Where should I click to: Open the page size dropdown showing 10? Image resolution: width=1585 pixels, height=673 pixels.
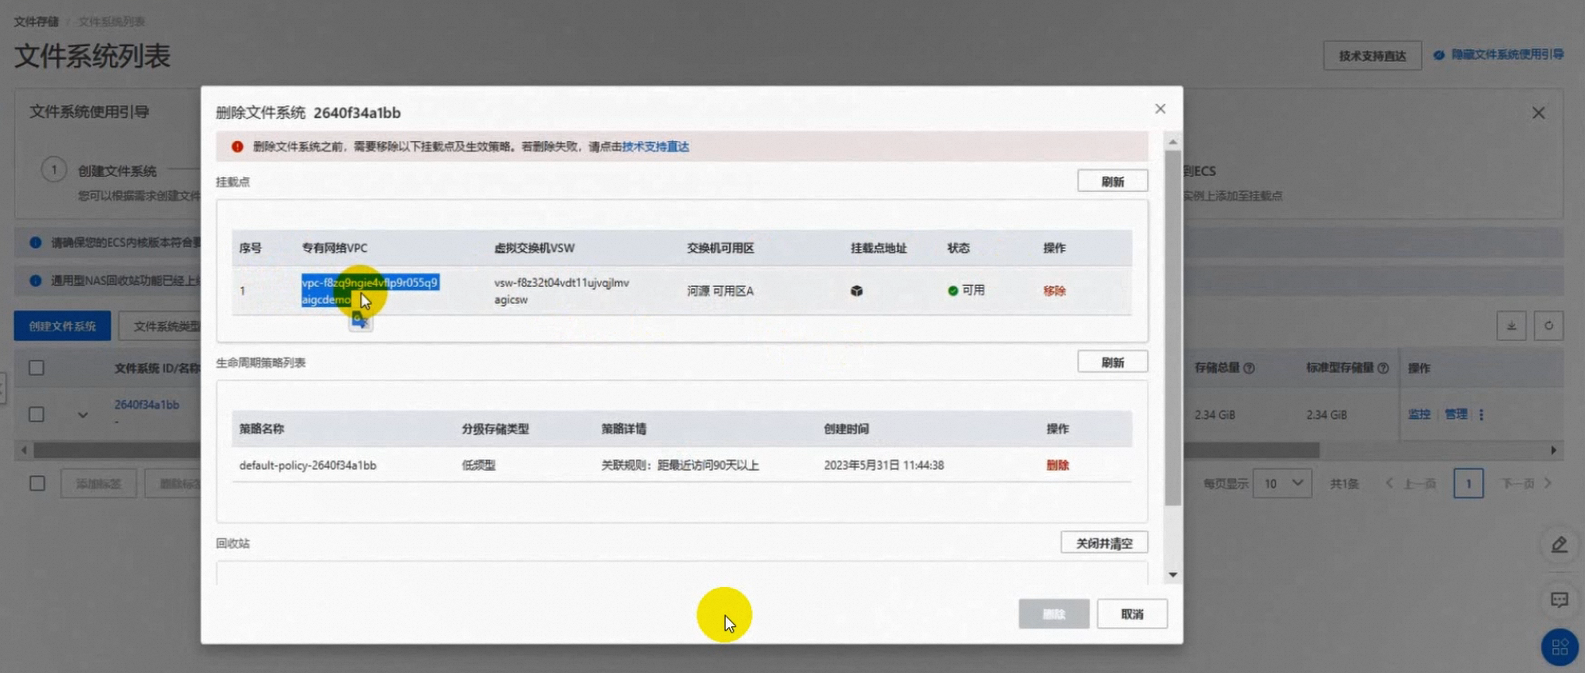click(1281, 484)
